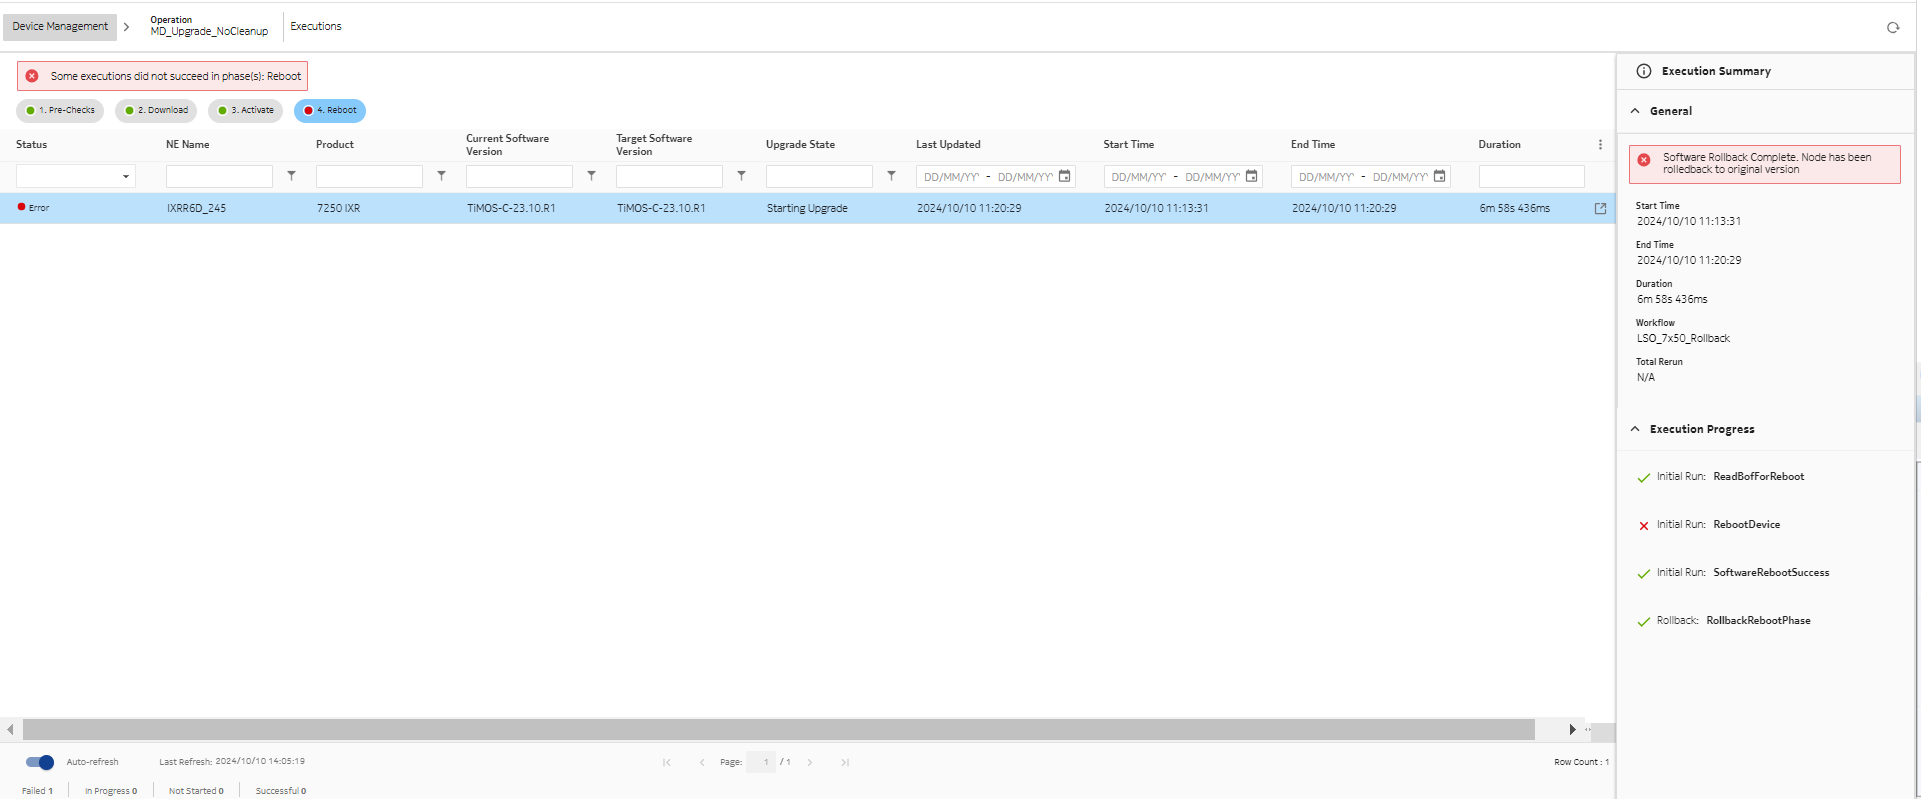Image resolution: width=1921 pixels, height=799 pixels.
Task: Open the End Time calendar picker
Action: (x=1439, y=176)
